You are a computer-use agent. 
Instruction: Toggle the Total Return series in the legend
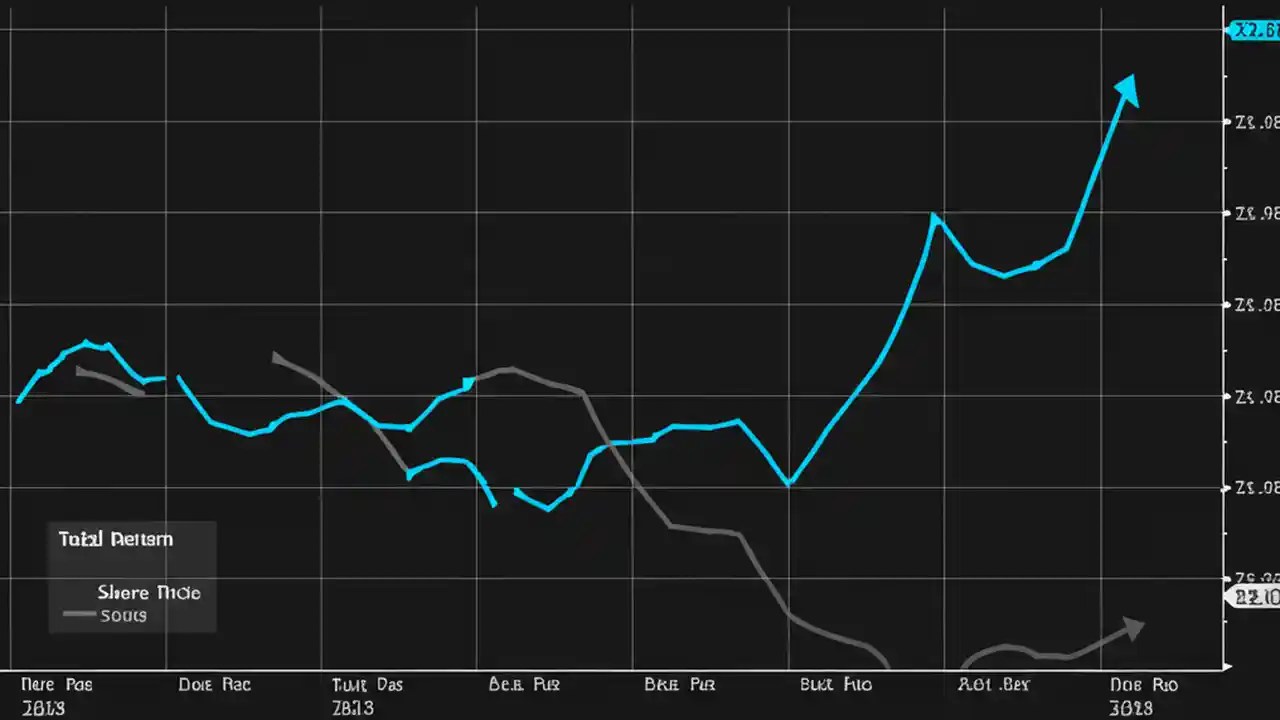tap(115, 539)
